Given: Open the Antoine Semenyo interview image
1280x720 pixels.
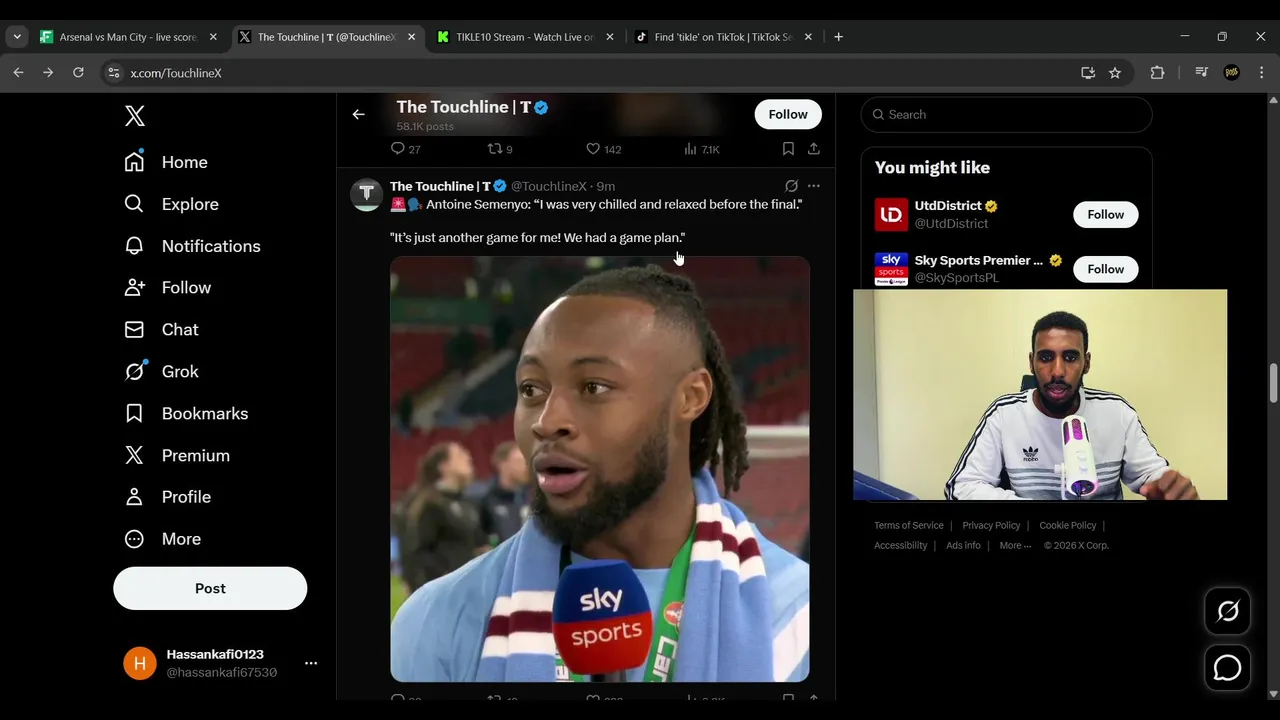Looking at the screenshot, I should pyautogui.click(x=600, y=469).
